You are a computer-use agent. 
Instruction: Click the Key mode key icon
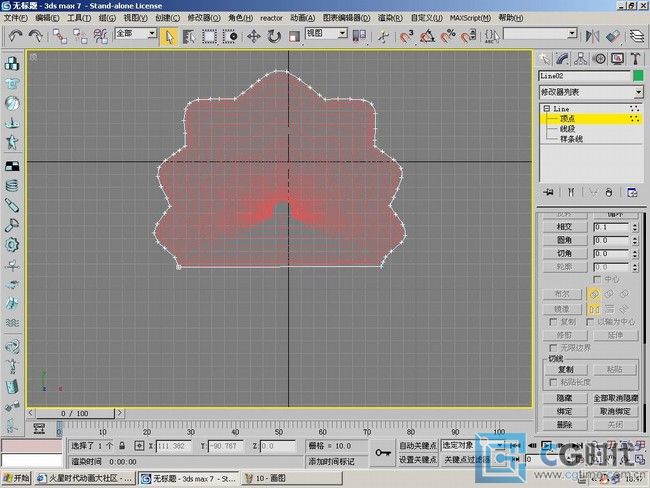point(383,453)
